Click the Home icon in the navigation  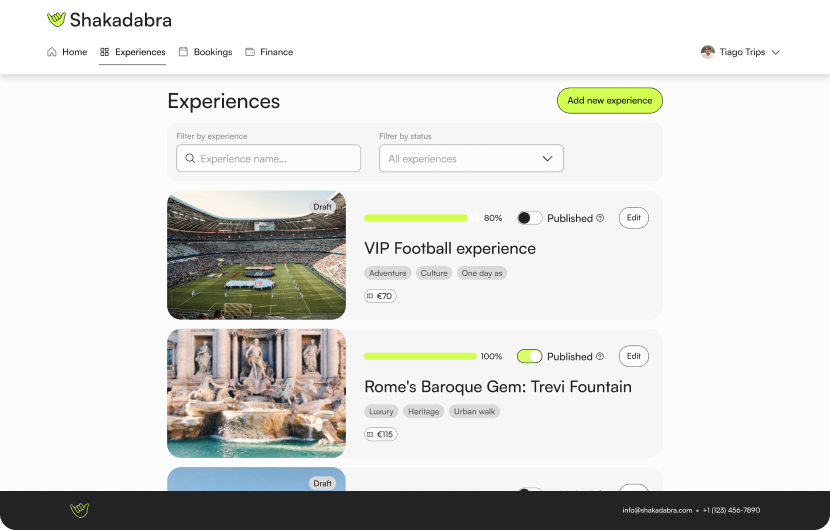pos(52,52)
